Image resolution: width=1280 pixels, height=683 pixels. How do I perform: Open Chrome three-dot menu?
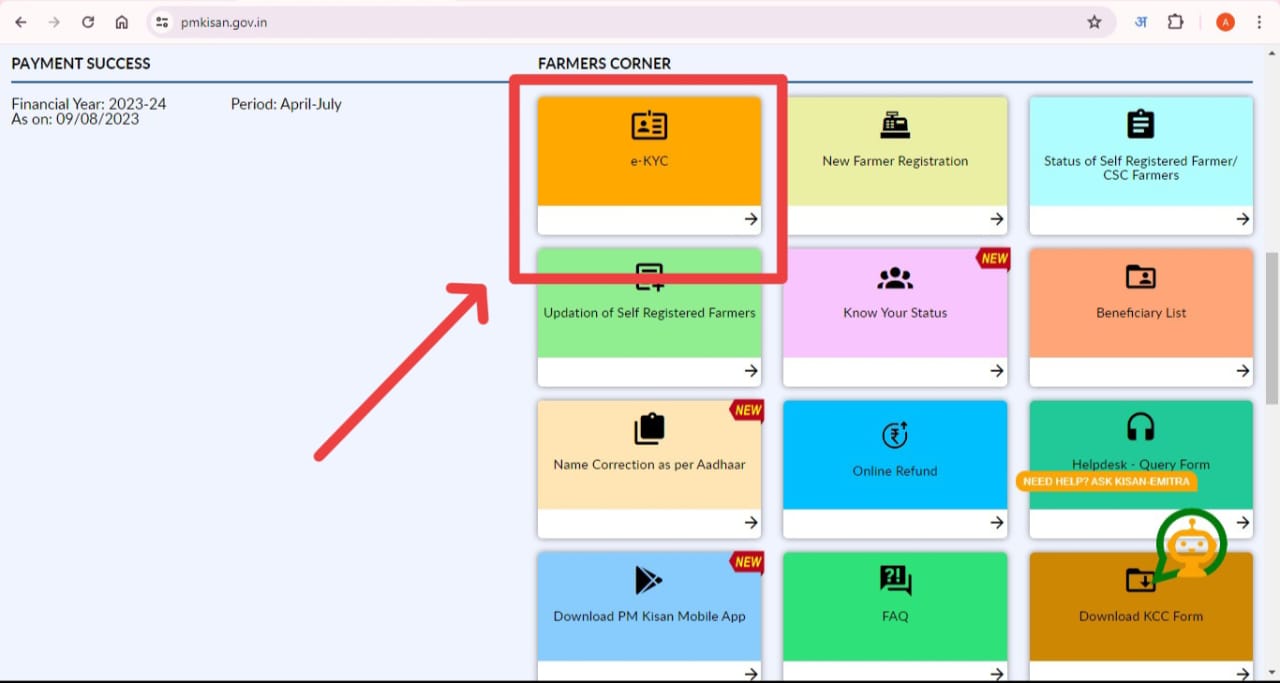pyautogui.click(x=1260, y=22)
